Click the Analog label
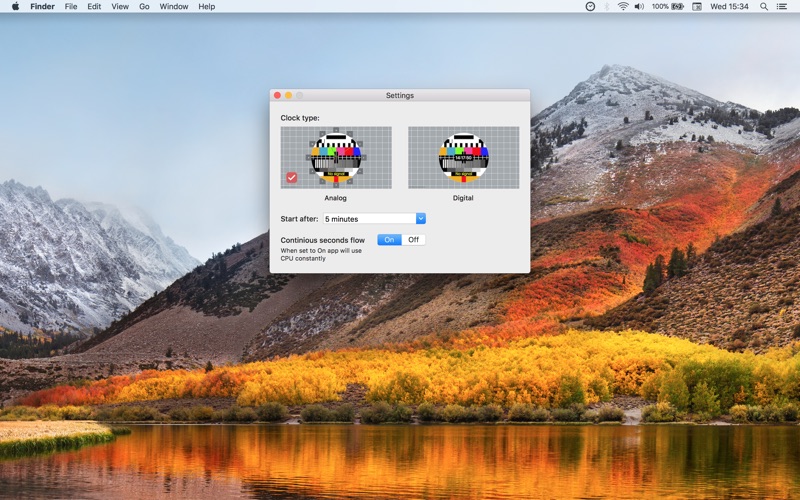 point(335,198)
